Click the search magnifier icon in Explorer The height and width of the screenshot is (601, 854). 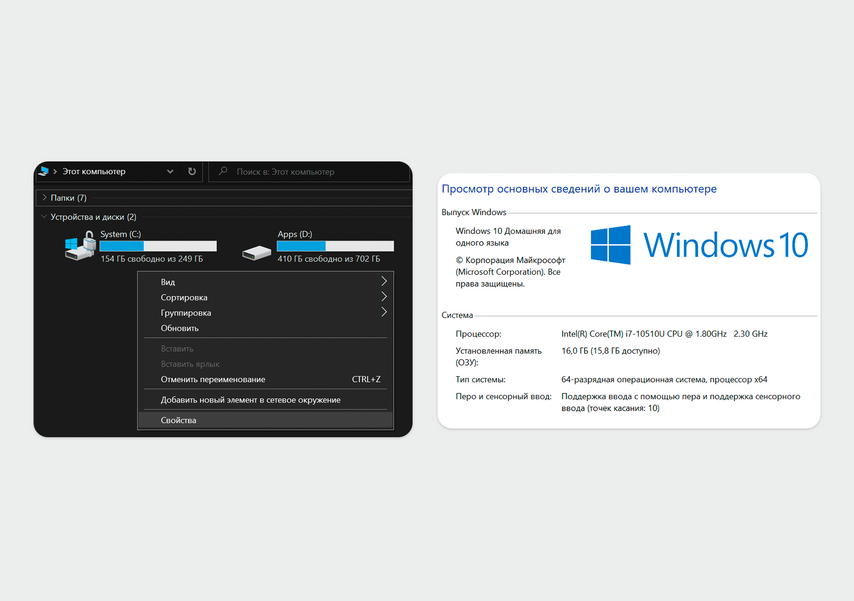point(223,171)
